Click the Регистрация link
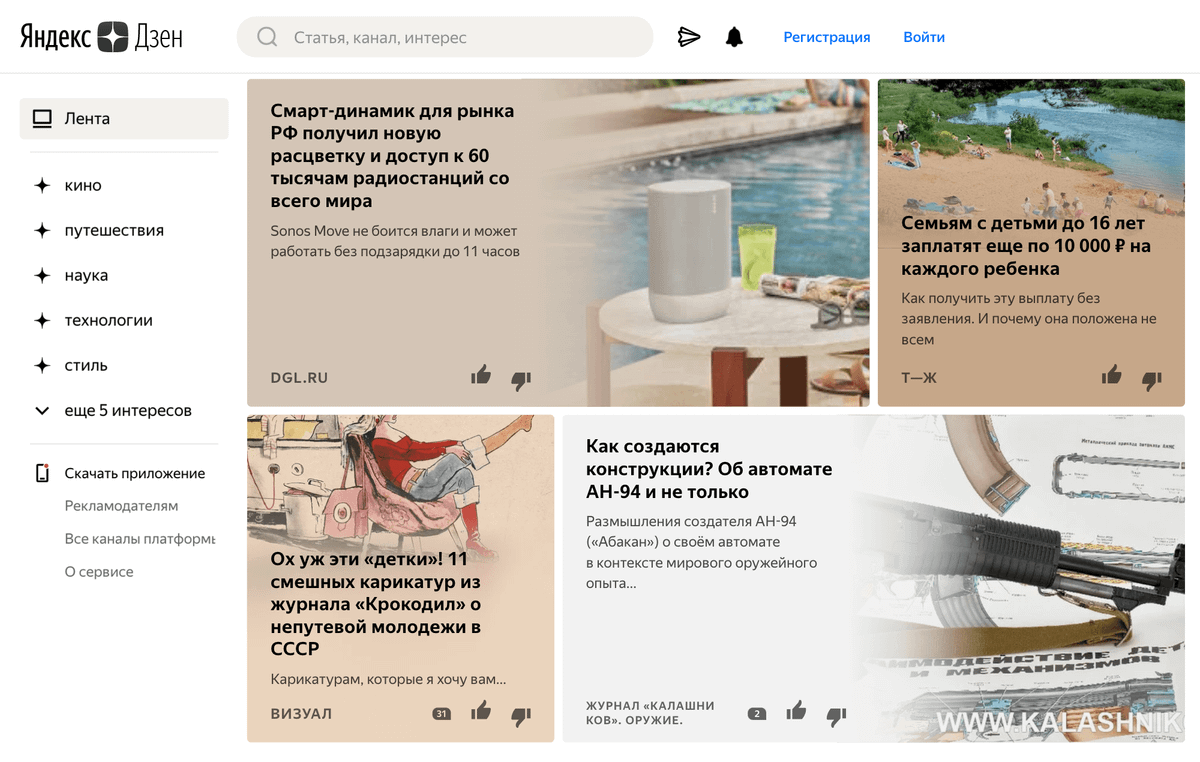The image size is (1200, 762). tap(826, 37)
